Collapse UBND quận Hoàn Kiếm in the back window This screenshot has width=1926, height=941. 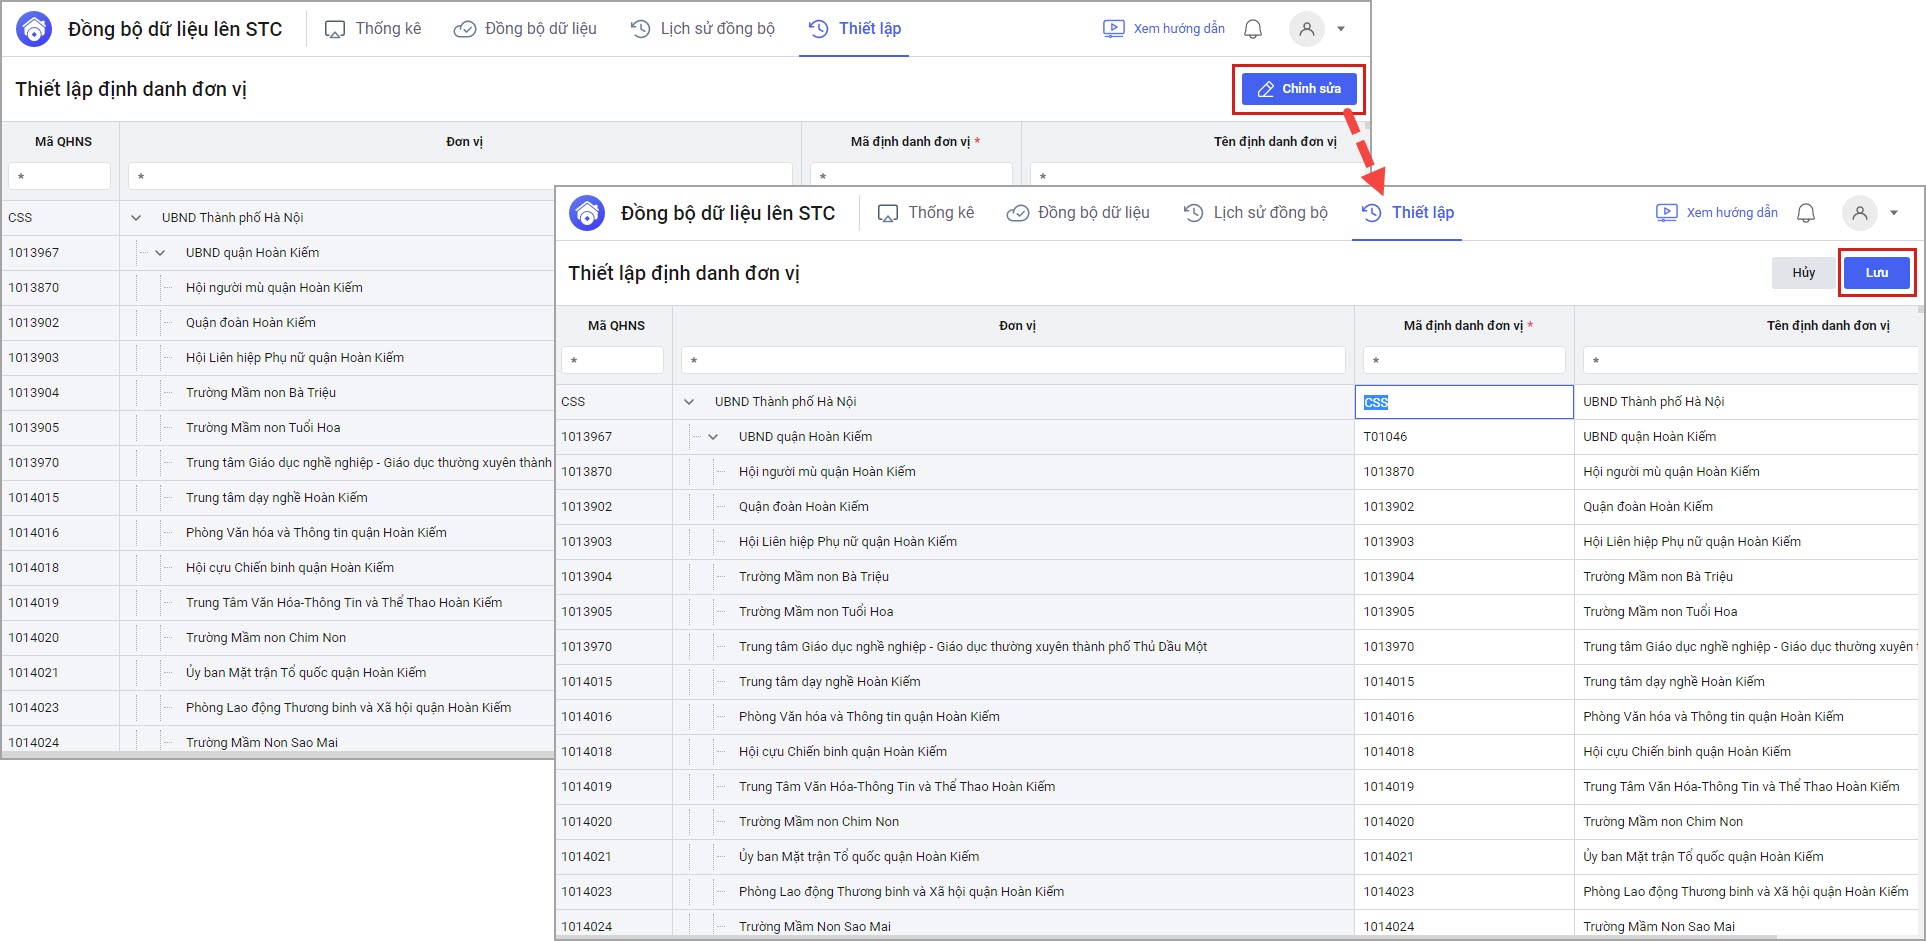pos(160,253)
